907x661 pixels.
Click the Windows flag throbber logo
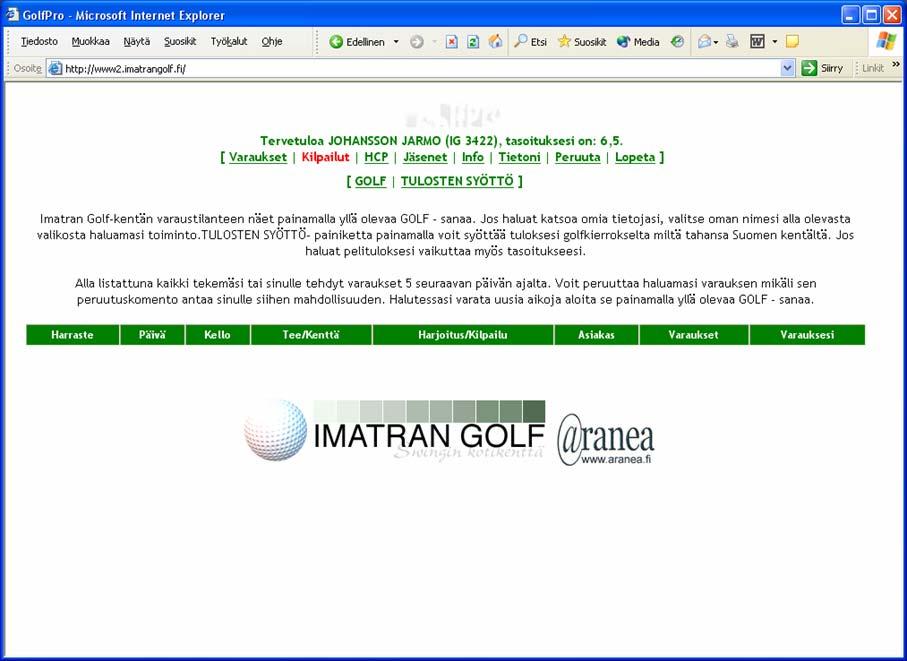point(885,42)
